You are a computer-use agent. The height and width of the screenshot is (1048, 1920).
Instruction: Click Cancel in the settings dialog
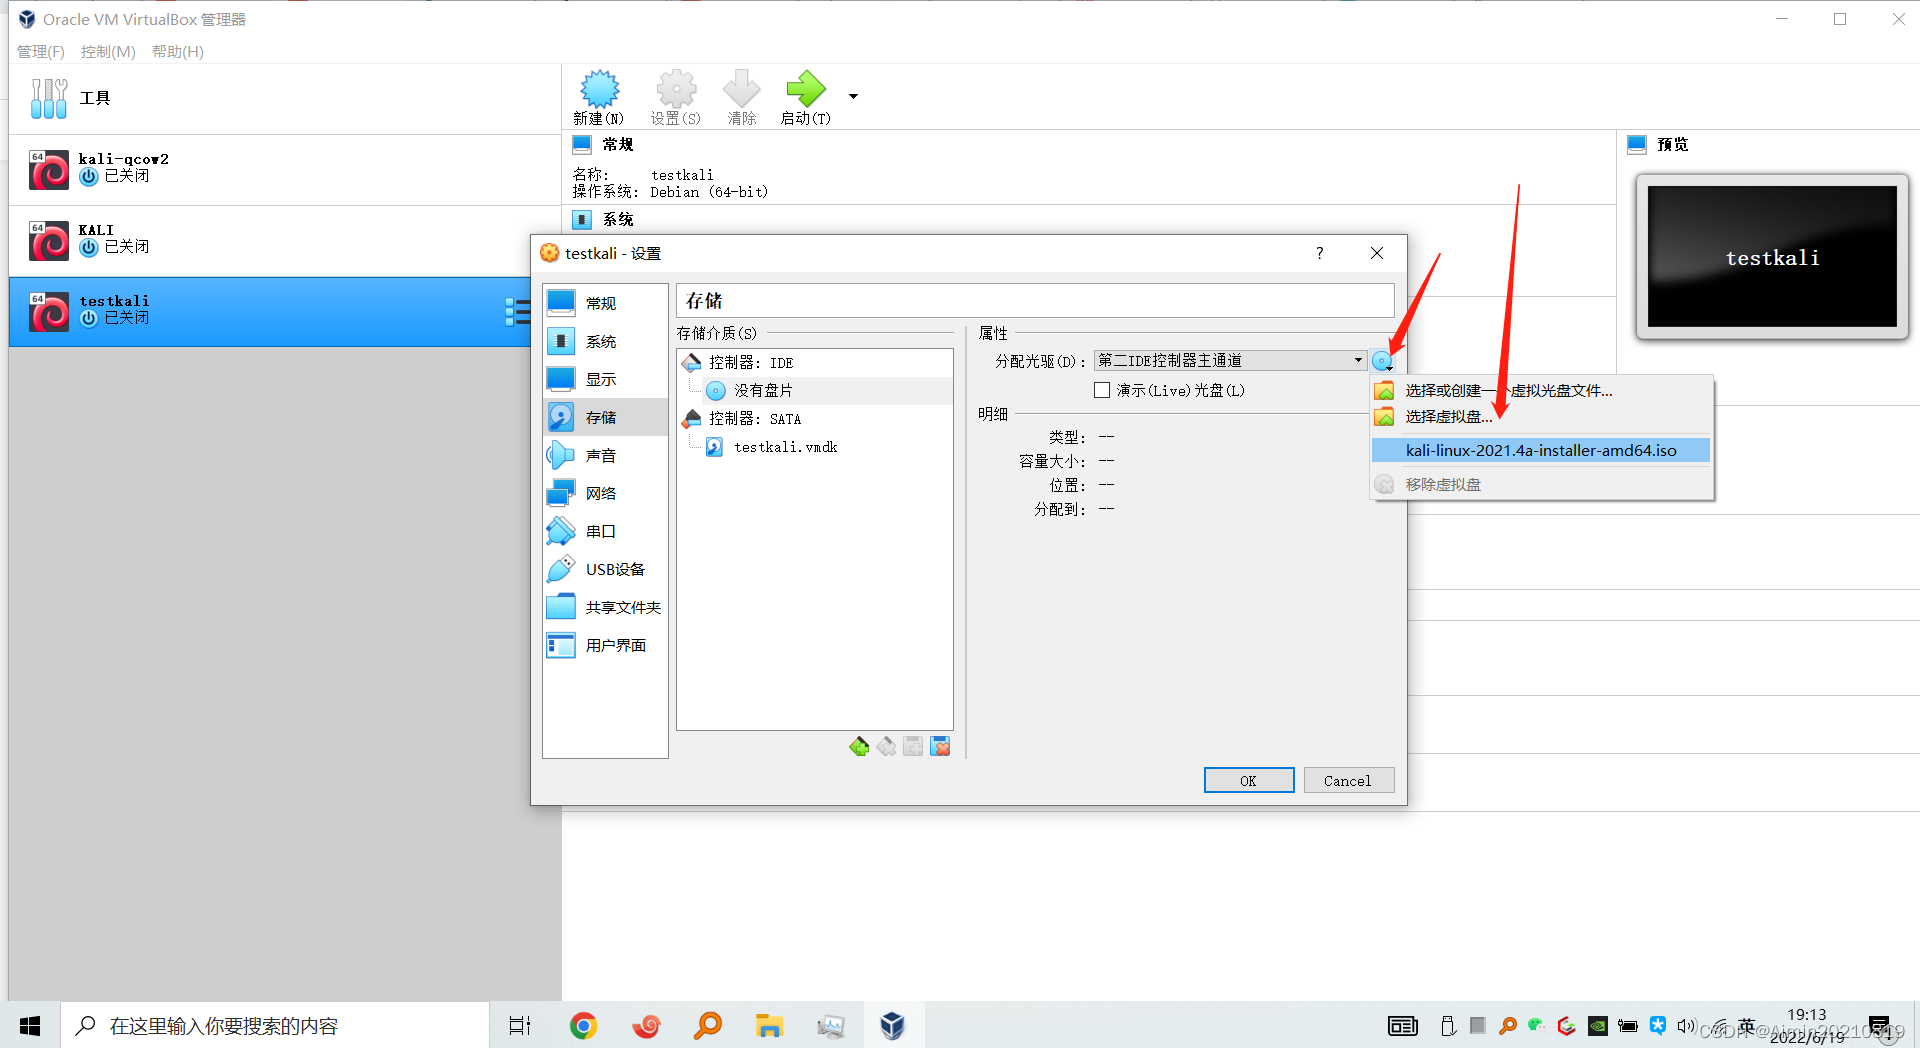point(1348,780)
